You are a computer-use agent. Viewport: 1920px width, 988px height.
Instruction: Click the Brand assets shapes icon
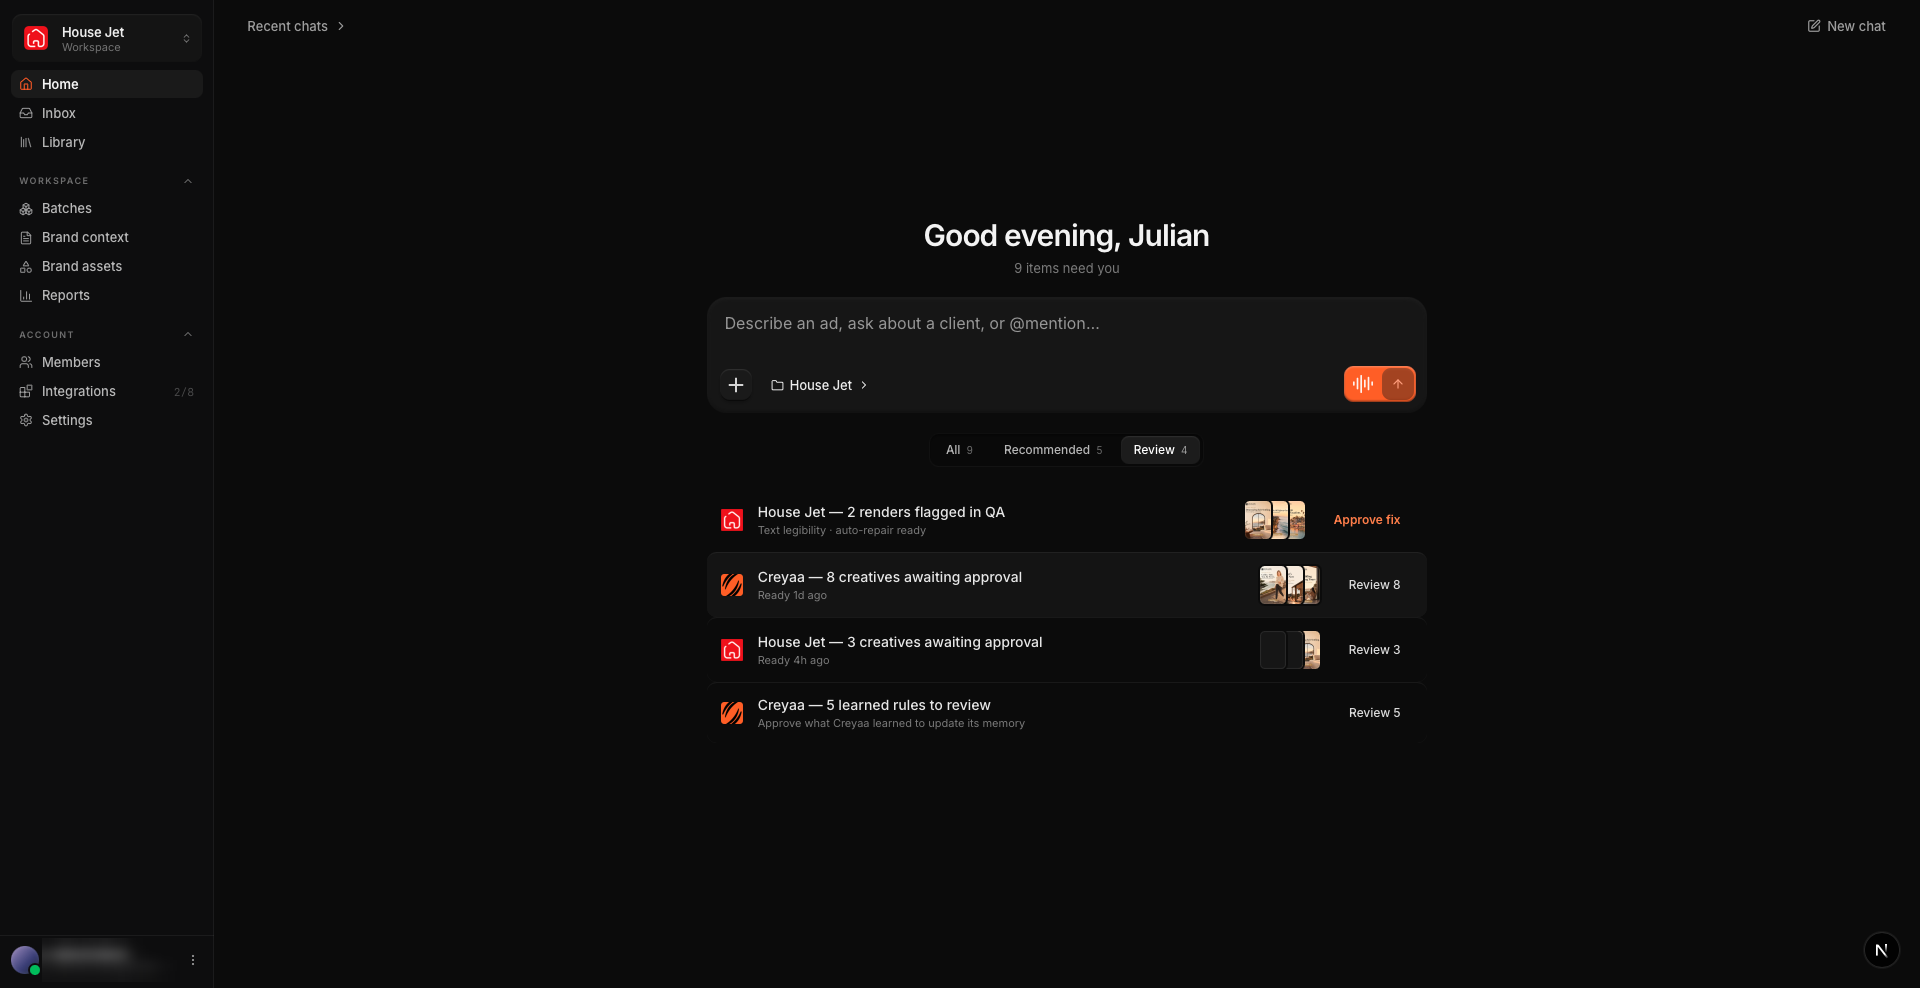click(x=26, y=266)
